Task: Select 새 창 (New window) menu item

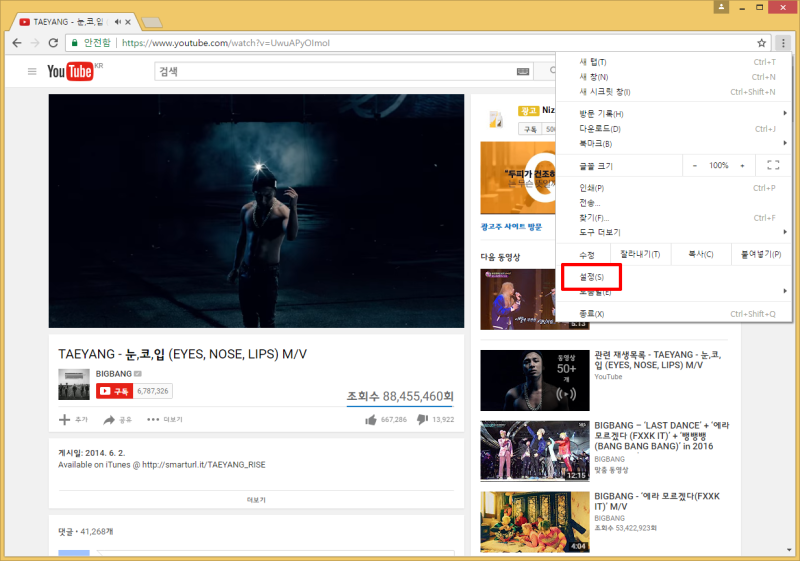Action: pos(673,77)
